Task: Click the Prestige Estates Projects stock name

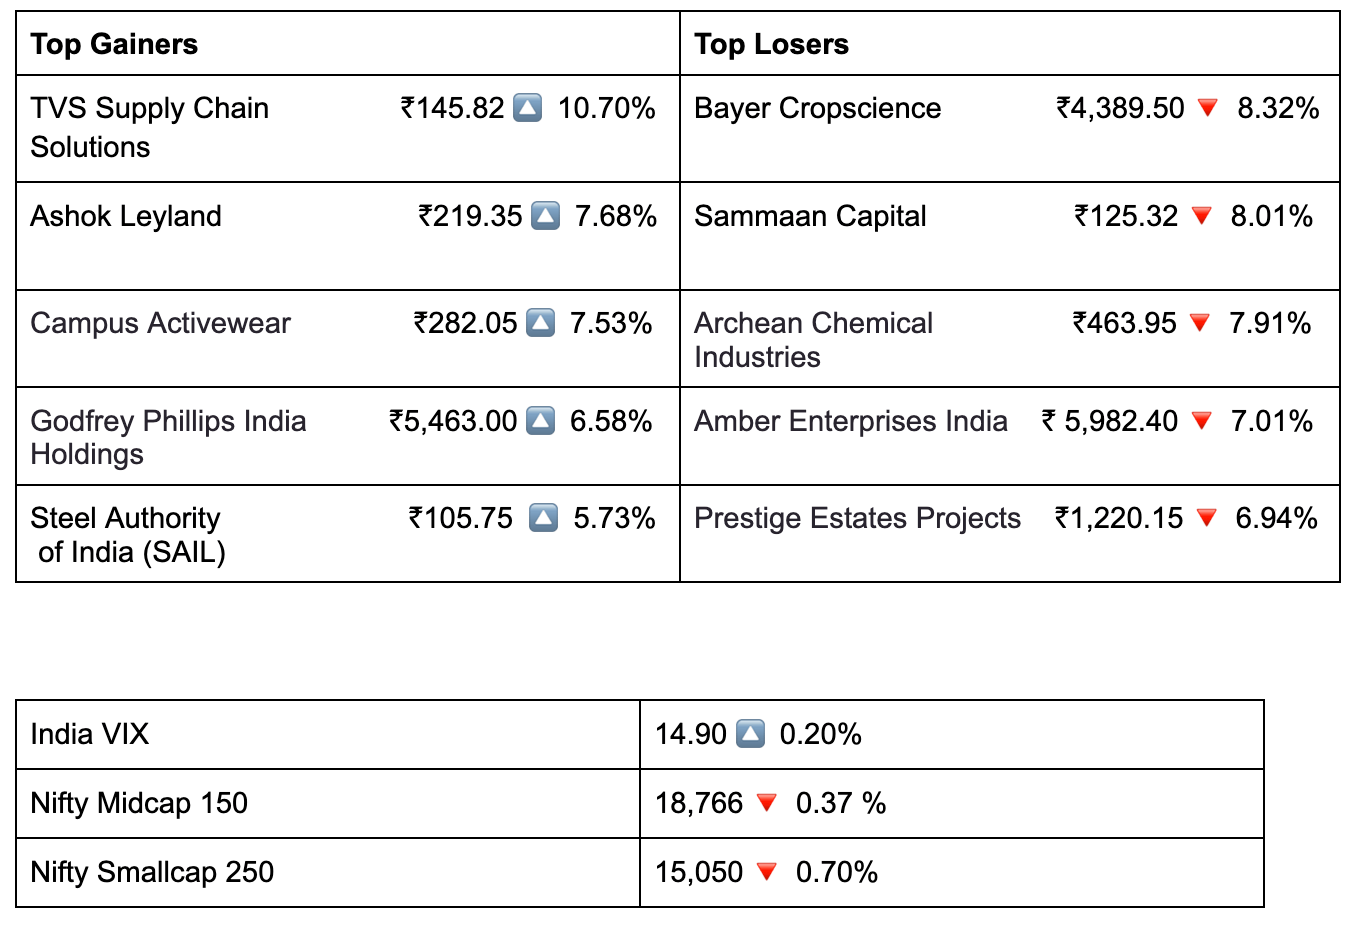Action: [857, 518]
